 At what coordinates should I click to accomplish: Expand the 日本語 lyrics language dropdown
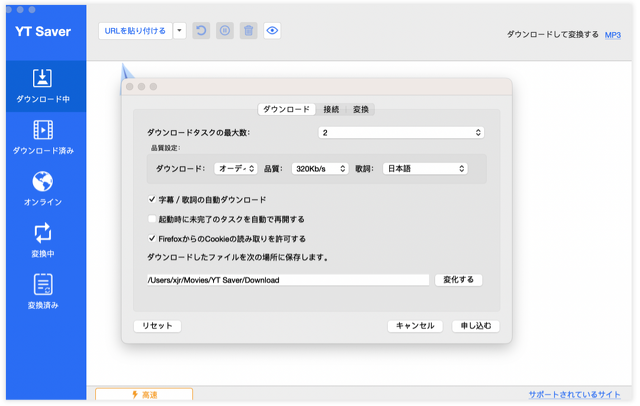pyautogui.click(x=425, y=169)
